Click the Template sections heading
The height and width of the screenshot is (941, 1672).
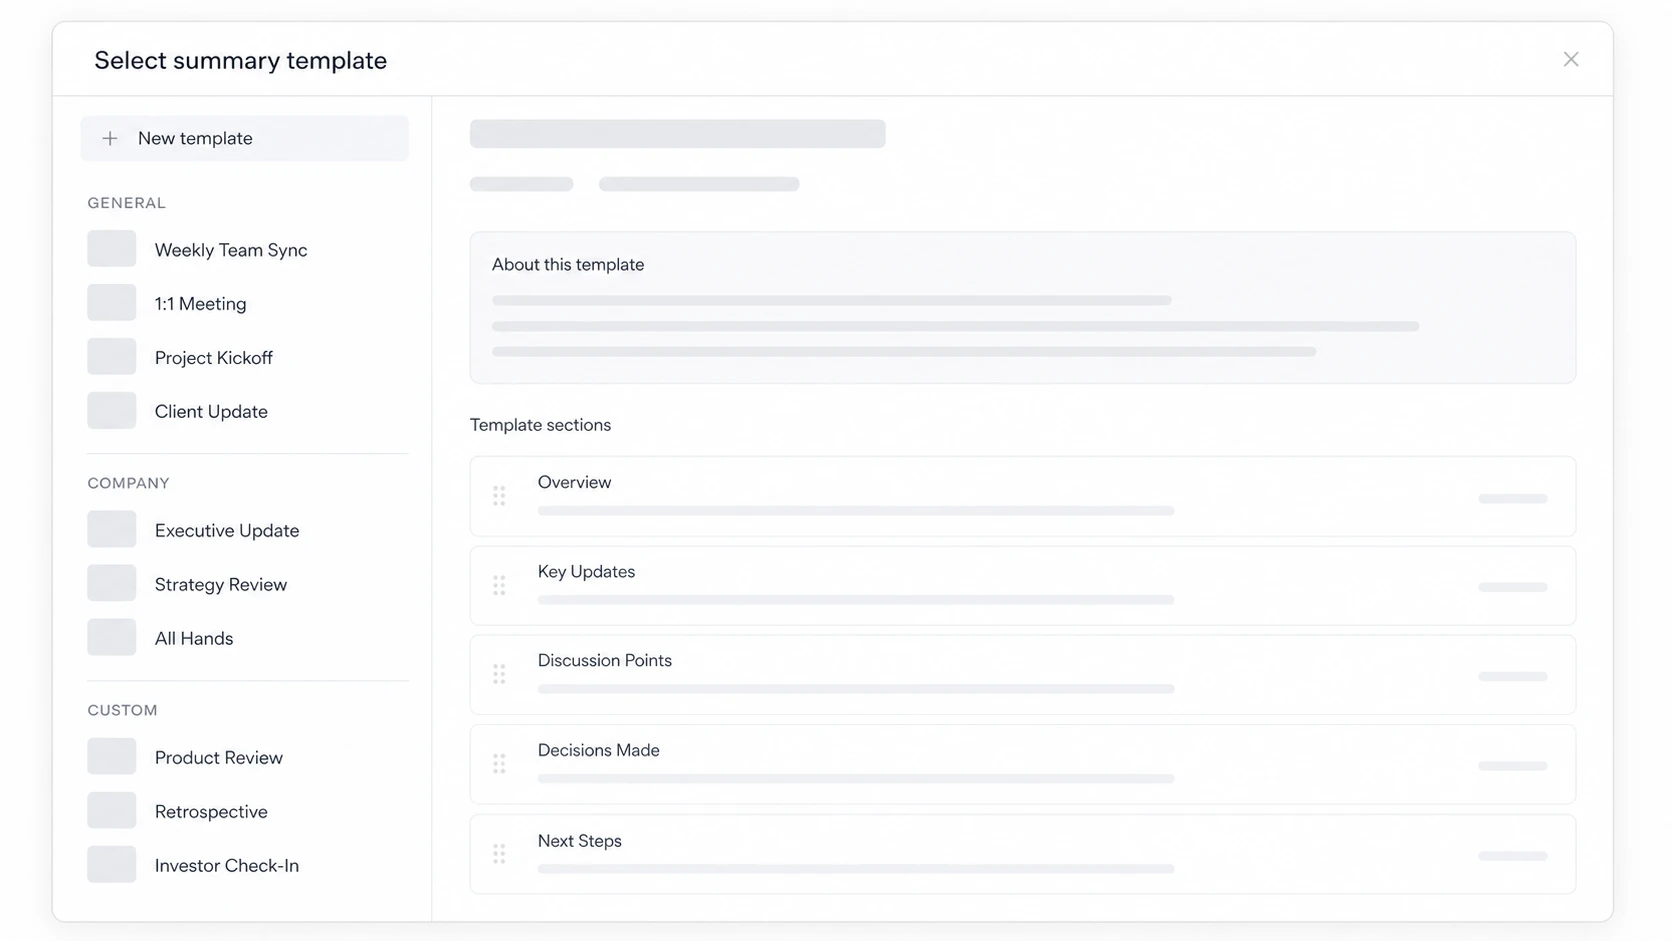540,425
